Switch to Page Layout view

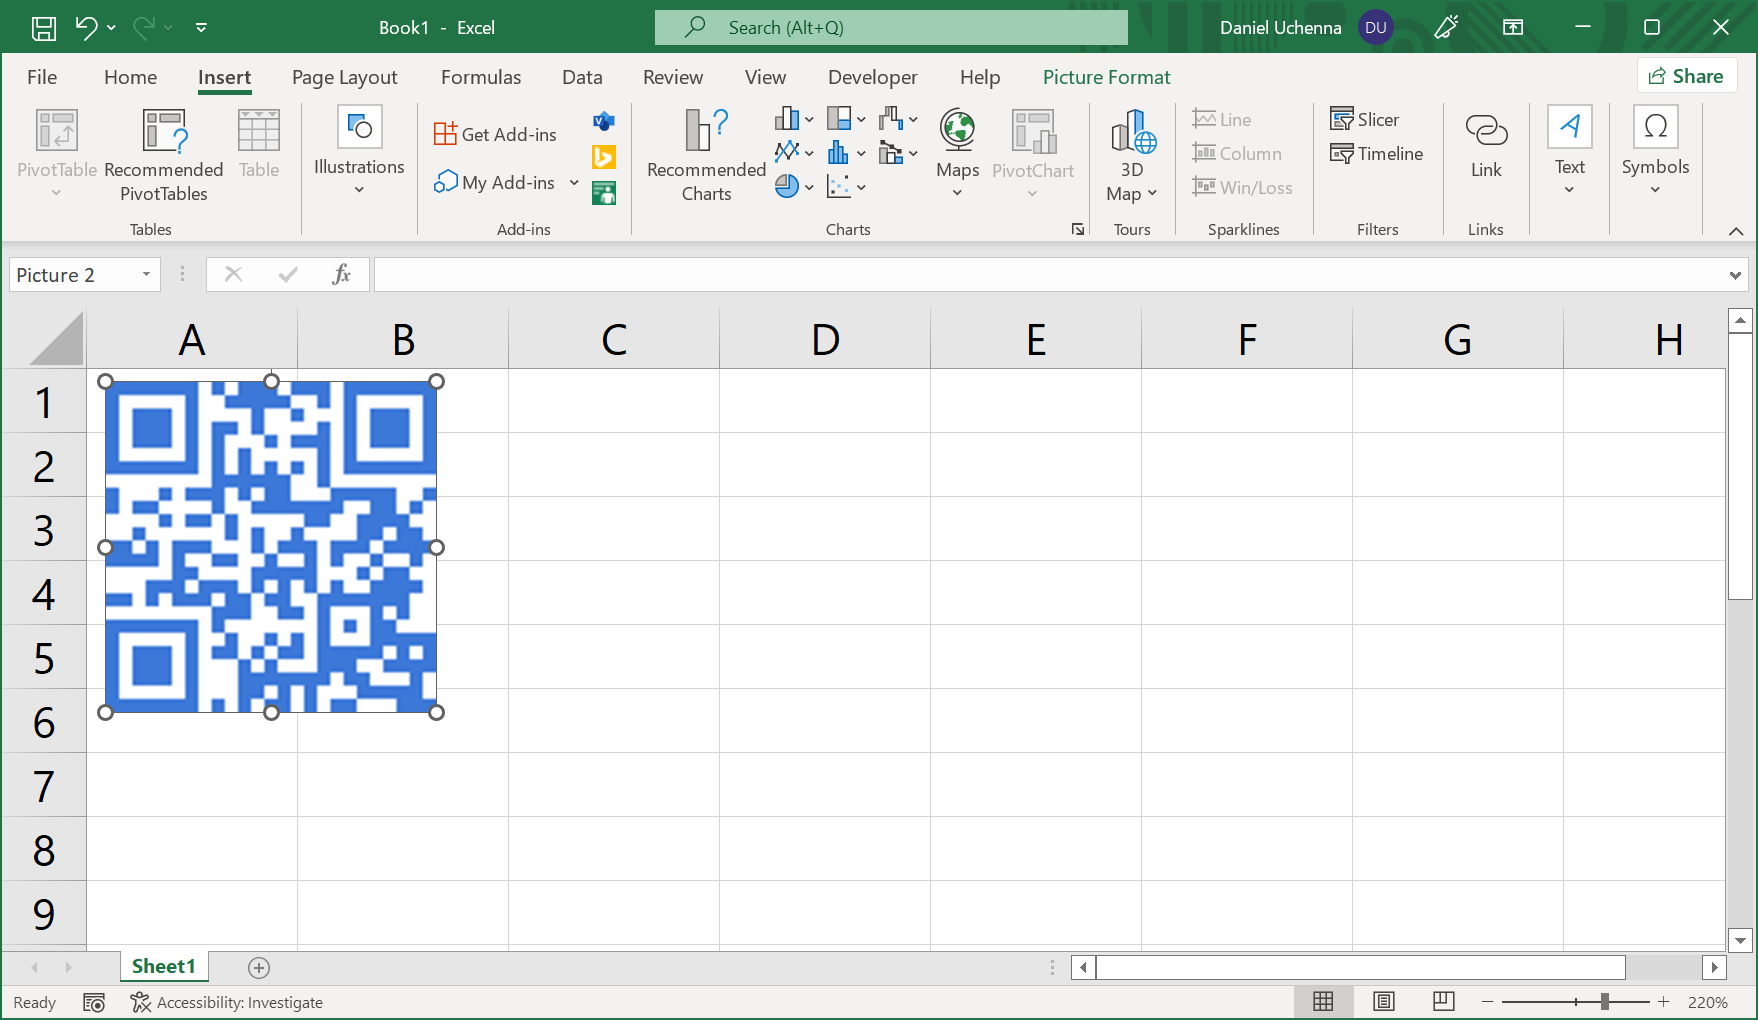tap(1383, 1002)
